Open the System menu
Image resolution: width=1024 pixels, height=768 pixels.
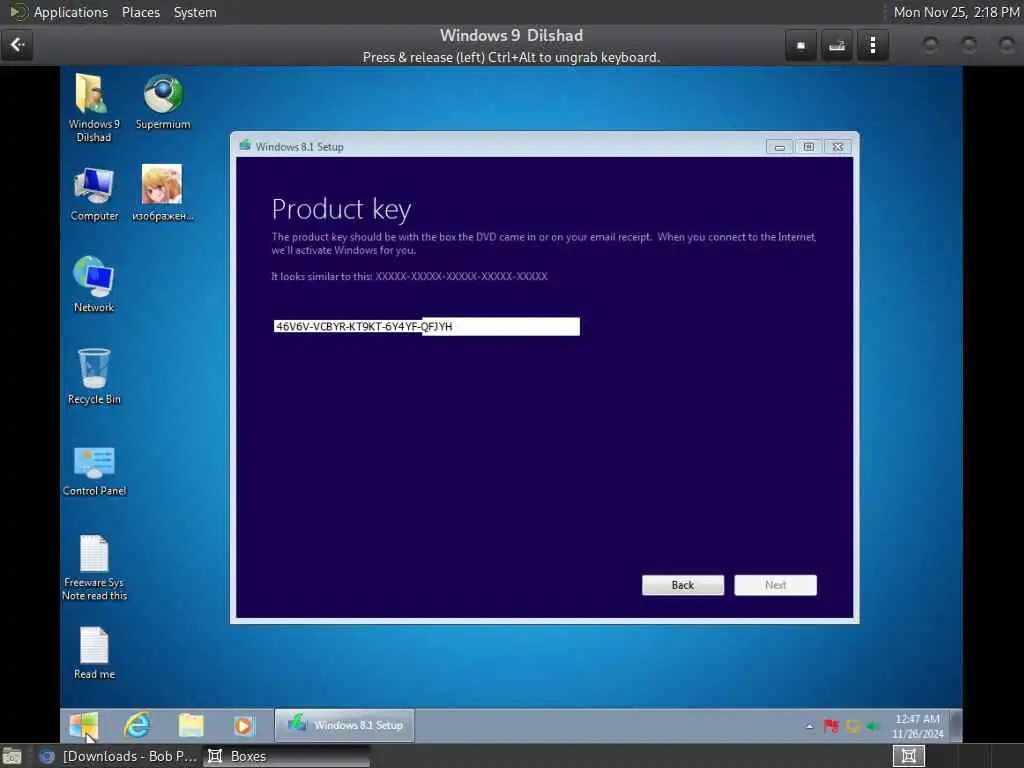pos(195,12)
